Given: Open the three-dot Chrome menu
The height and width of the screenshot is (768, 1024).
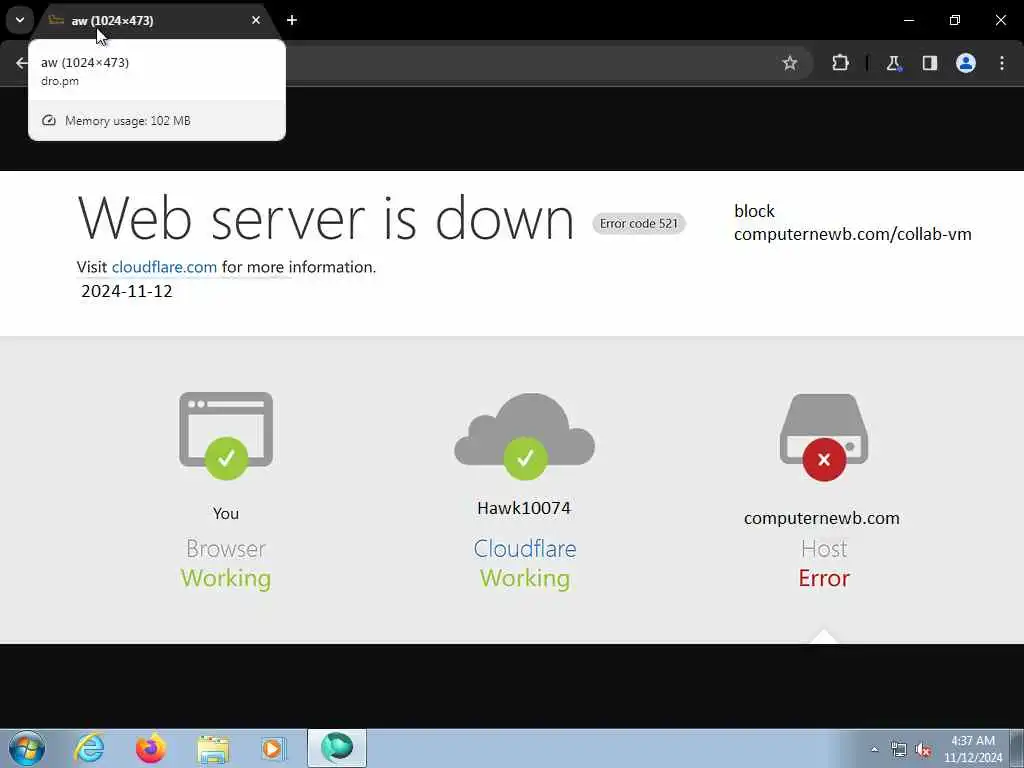Looking at the screenshot, I should tap(1002, 63).
